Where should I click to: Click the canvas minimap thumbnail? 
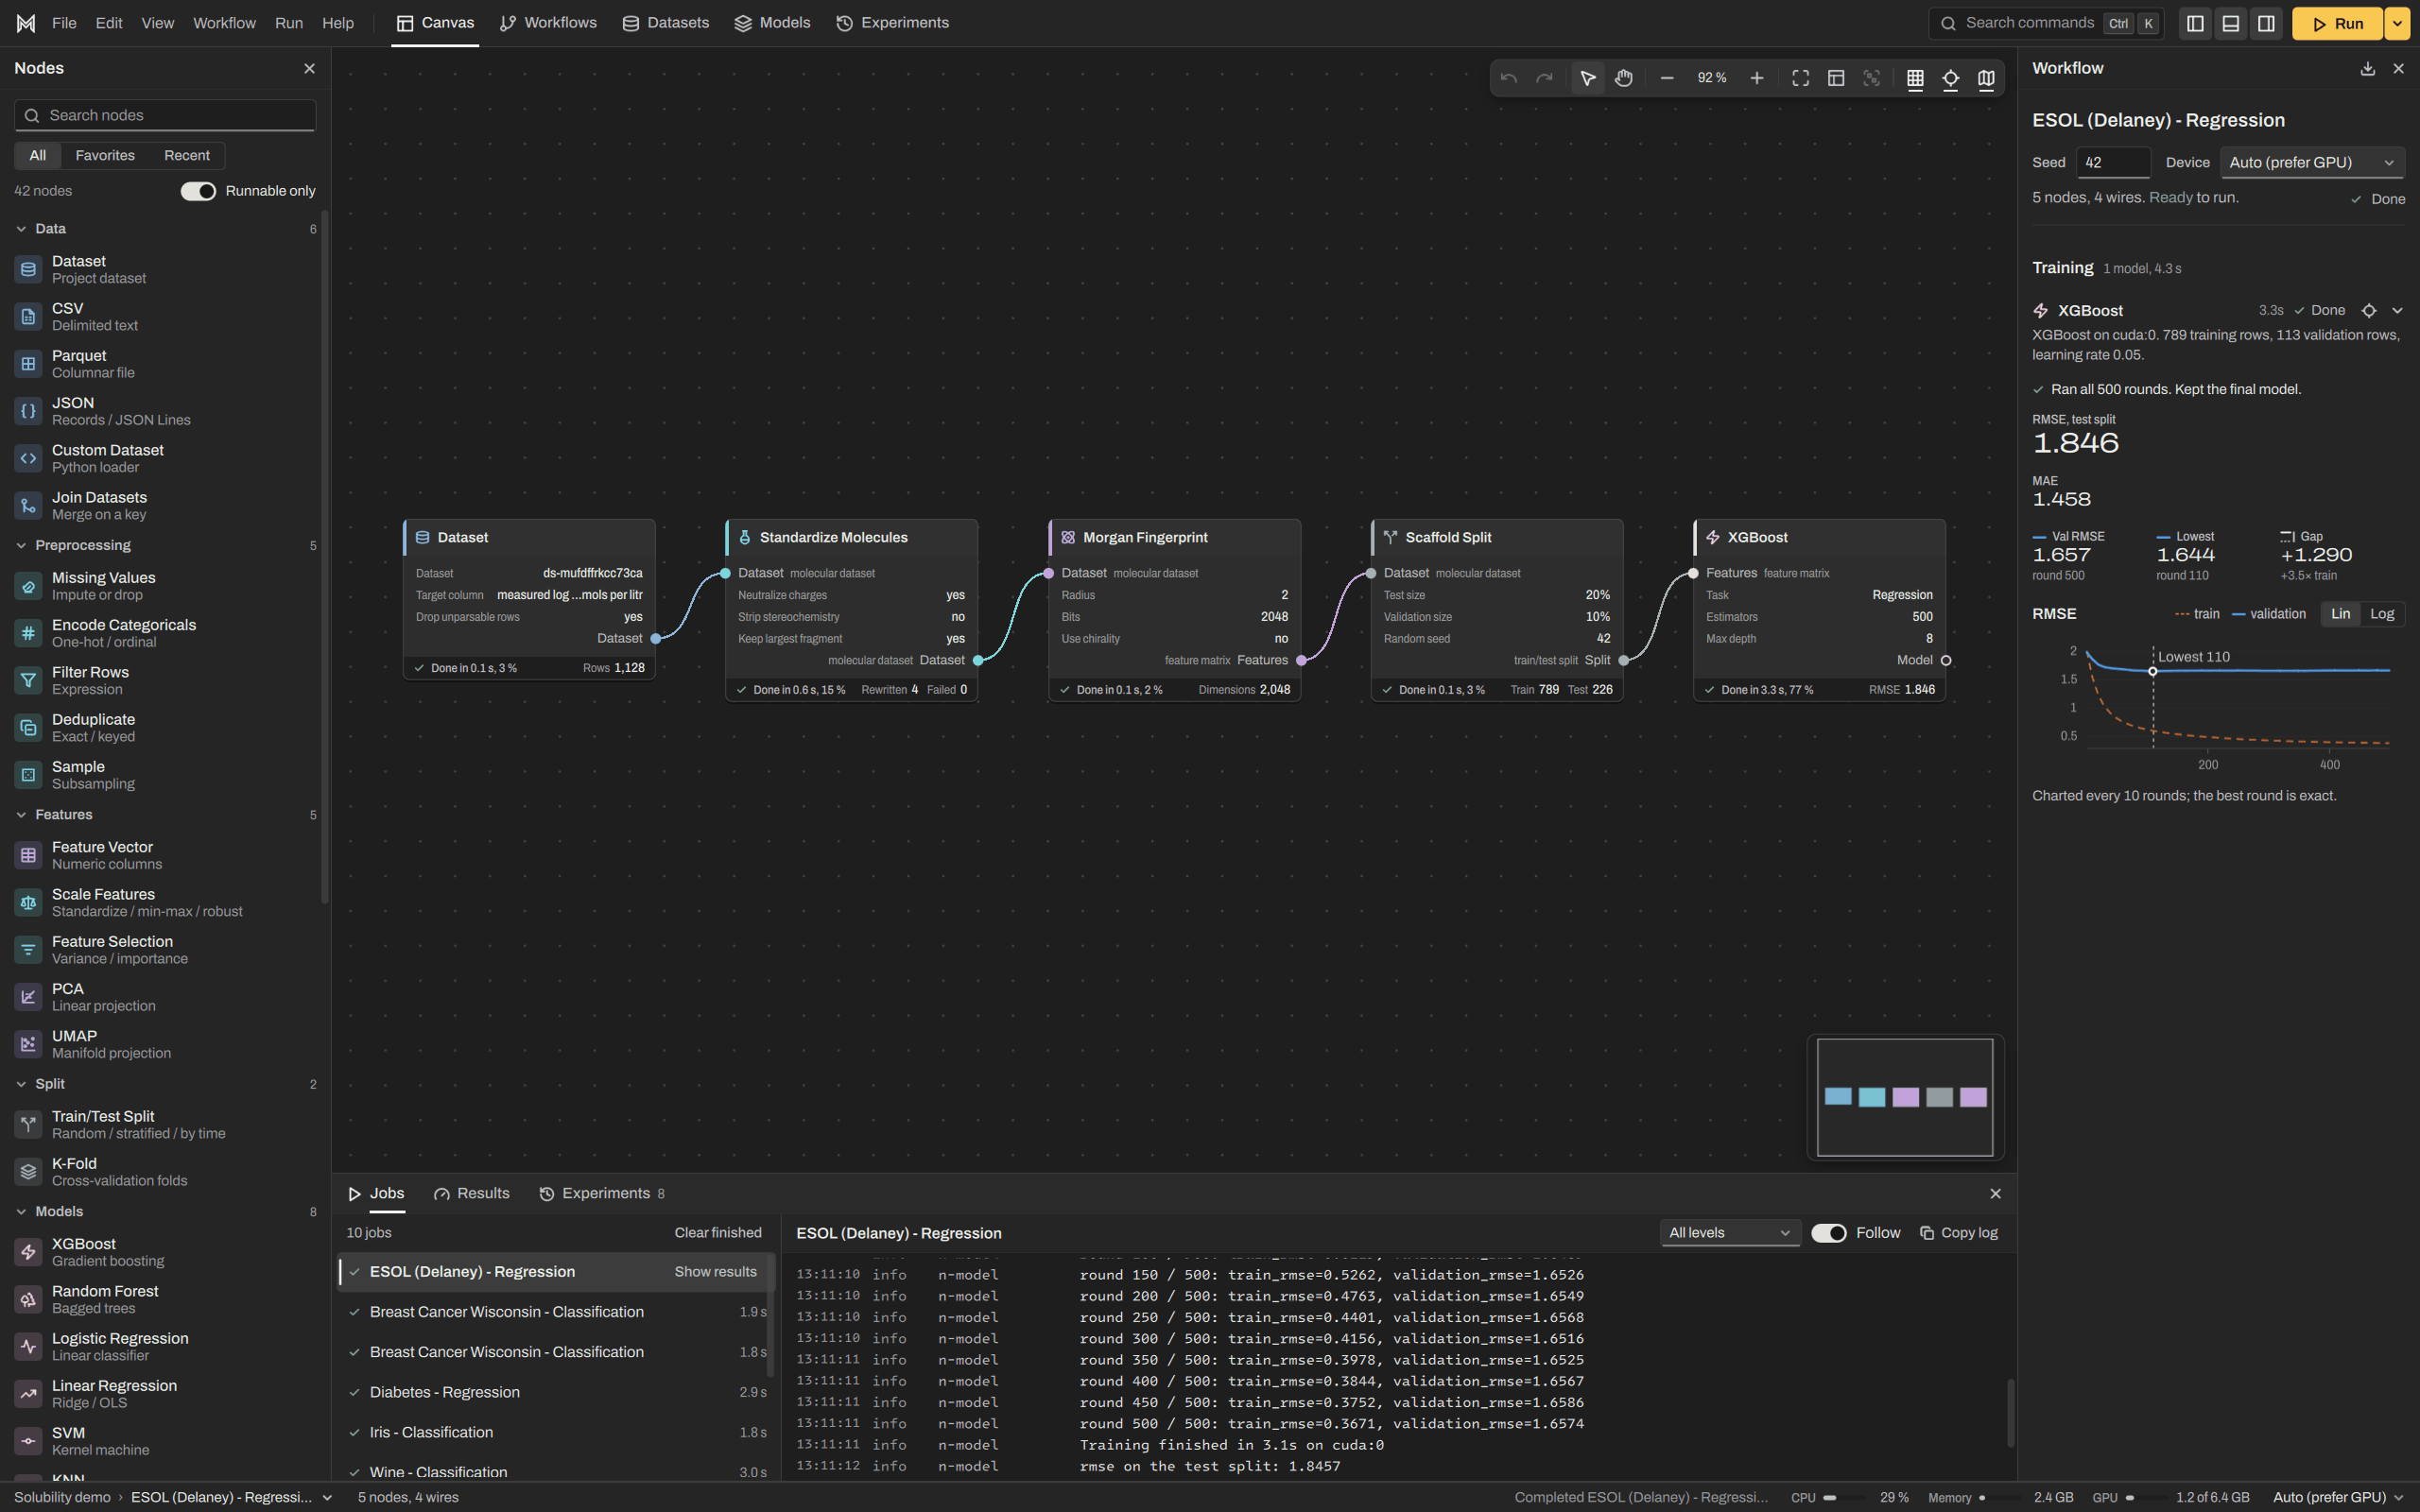pos(1905,1097)
